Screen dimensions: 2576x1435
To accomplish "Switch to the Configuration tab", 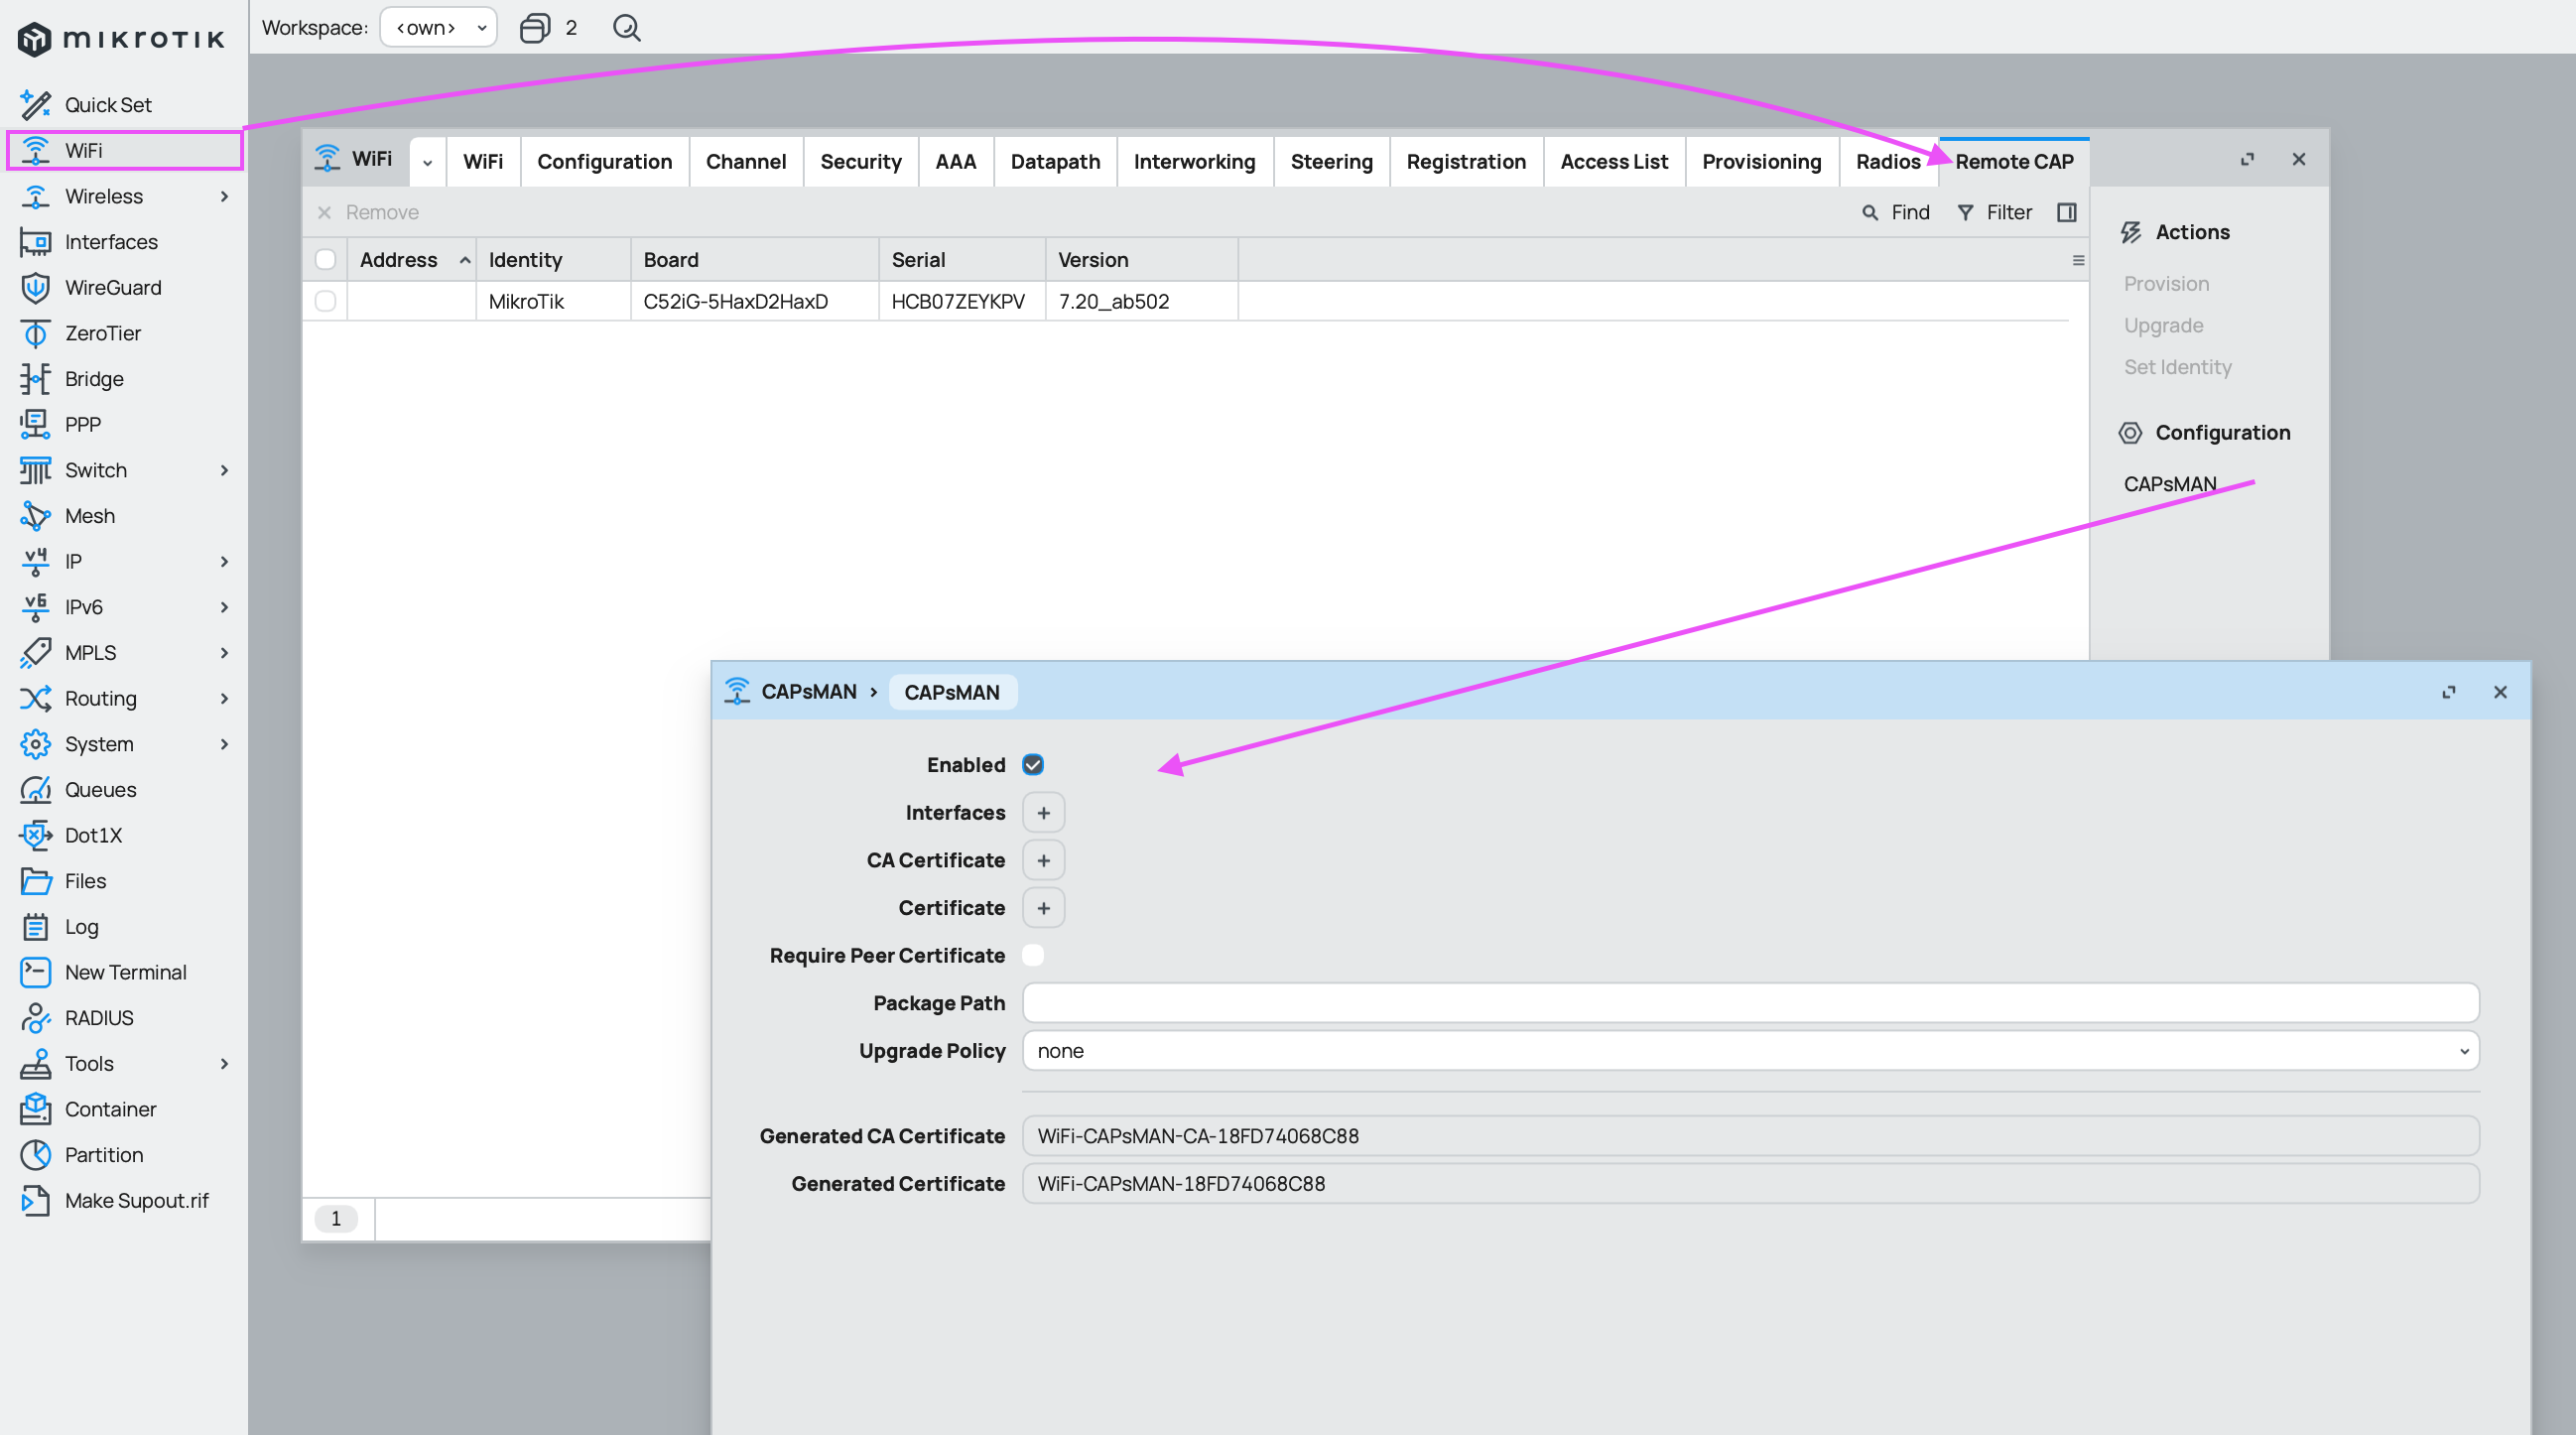I will click(x=604, y=162).
